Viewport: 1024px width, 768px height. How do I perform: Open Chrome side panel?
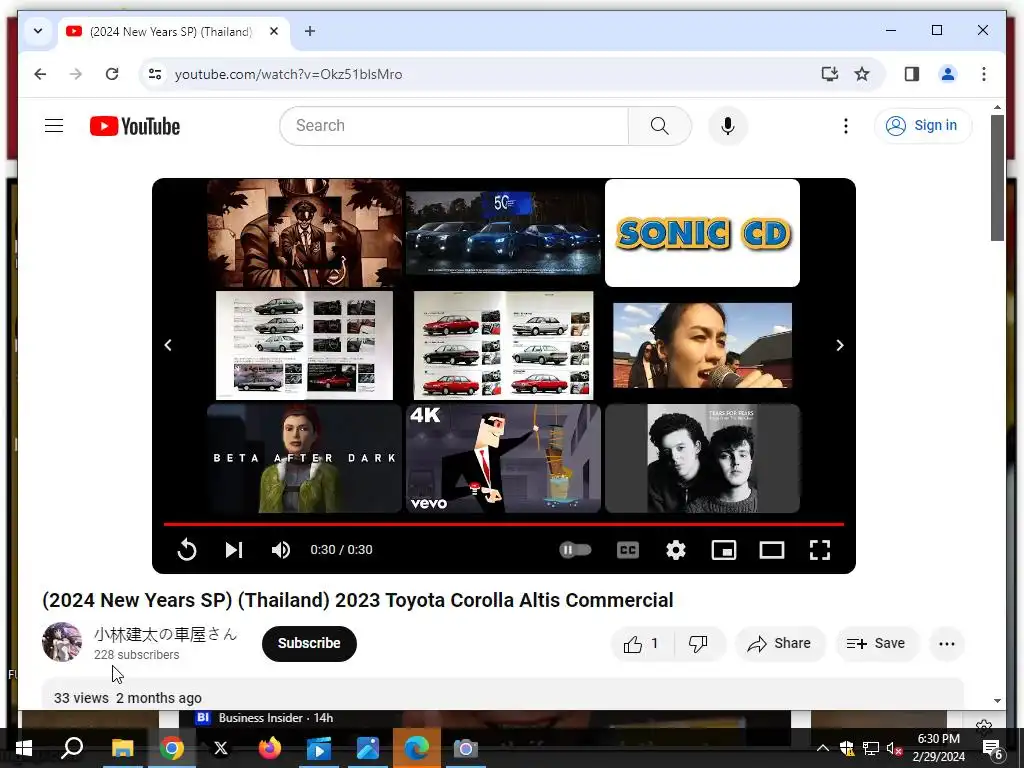point(912,74)
